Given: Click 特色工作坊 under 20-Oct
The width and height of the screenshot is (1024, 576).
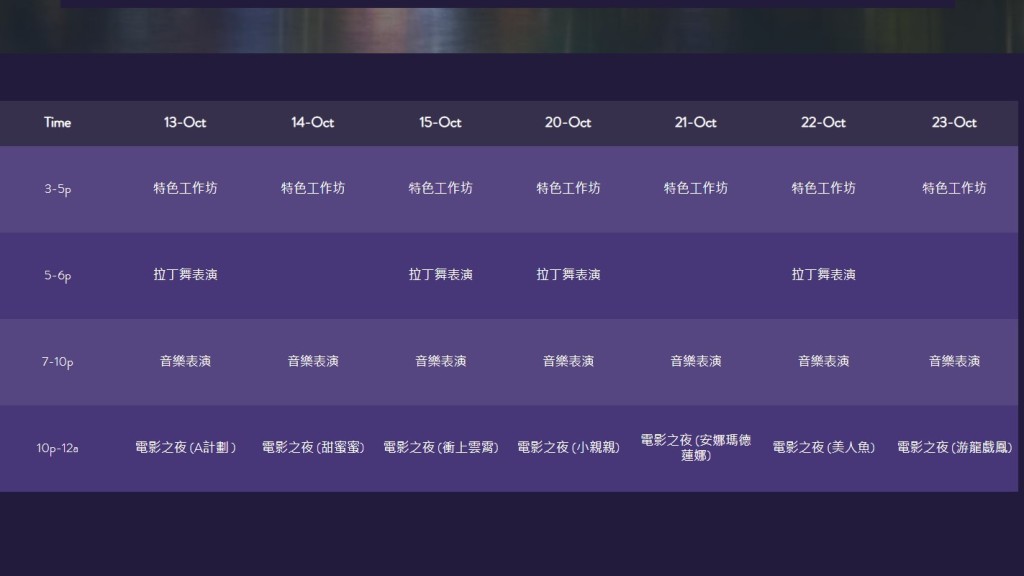Looking at the screenshot, I should pos(568,188).
